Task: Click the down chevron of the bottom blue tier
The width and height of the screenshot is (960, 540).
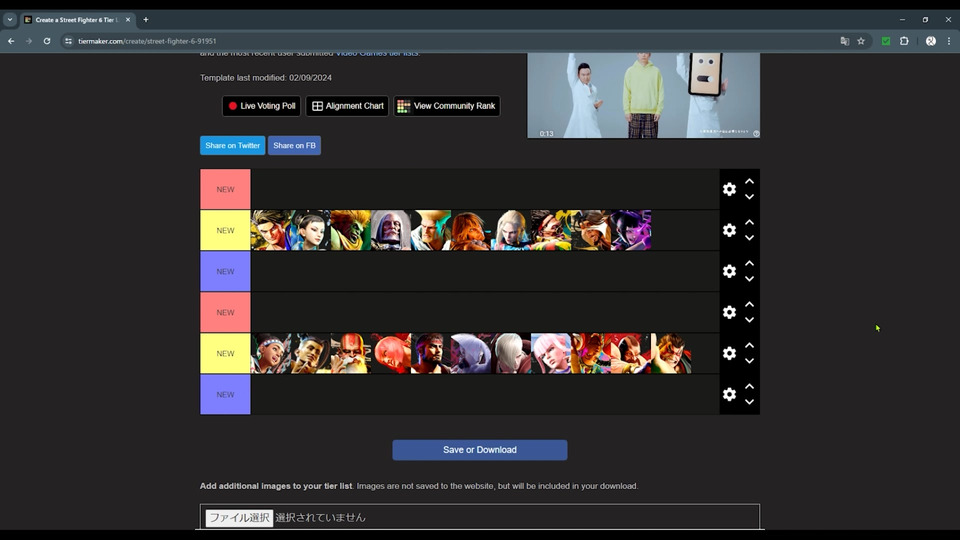Action: point(749,402)
